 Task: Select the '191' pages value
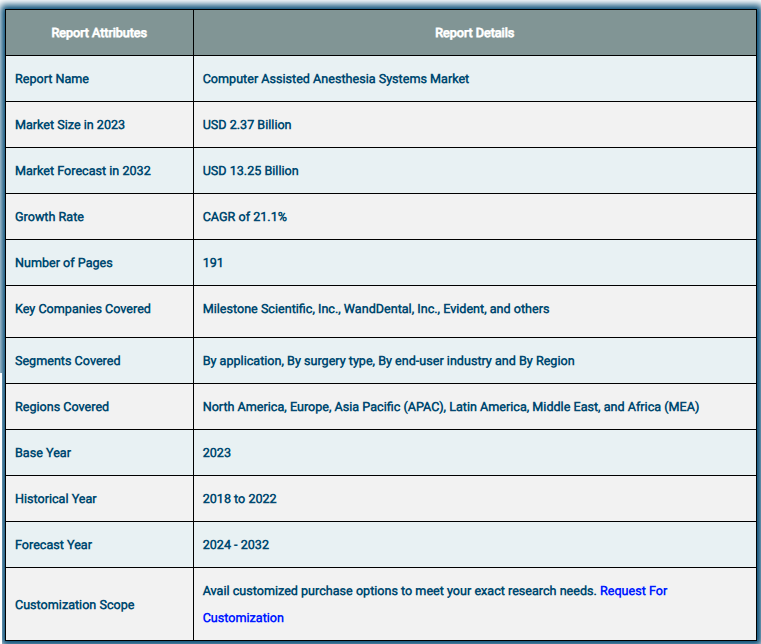pyautogui.click(x=213, y=263)
